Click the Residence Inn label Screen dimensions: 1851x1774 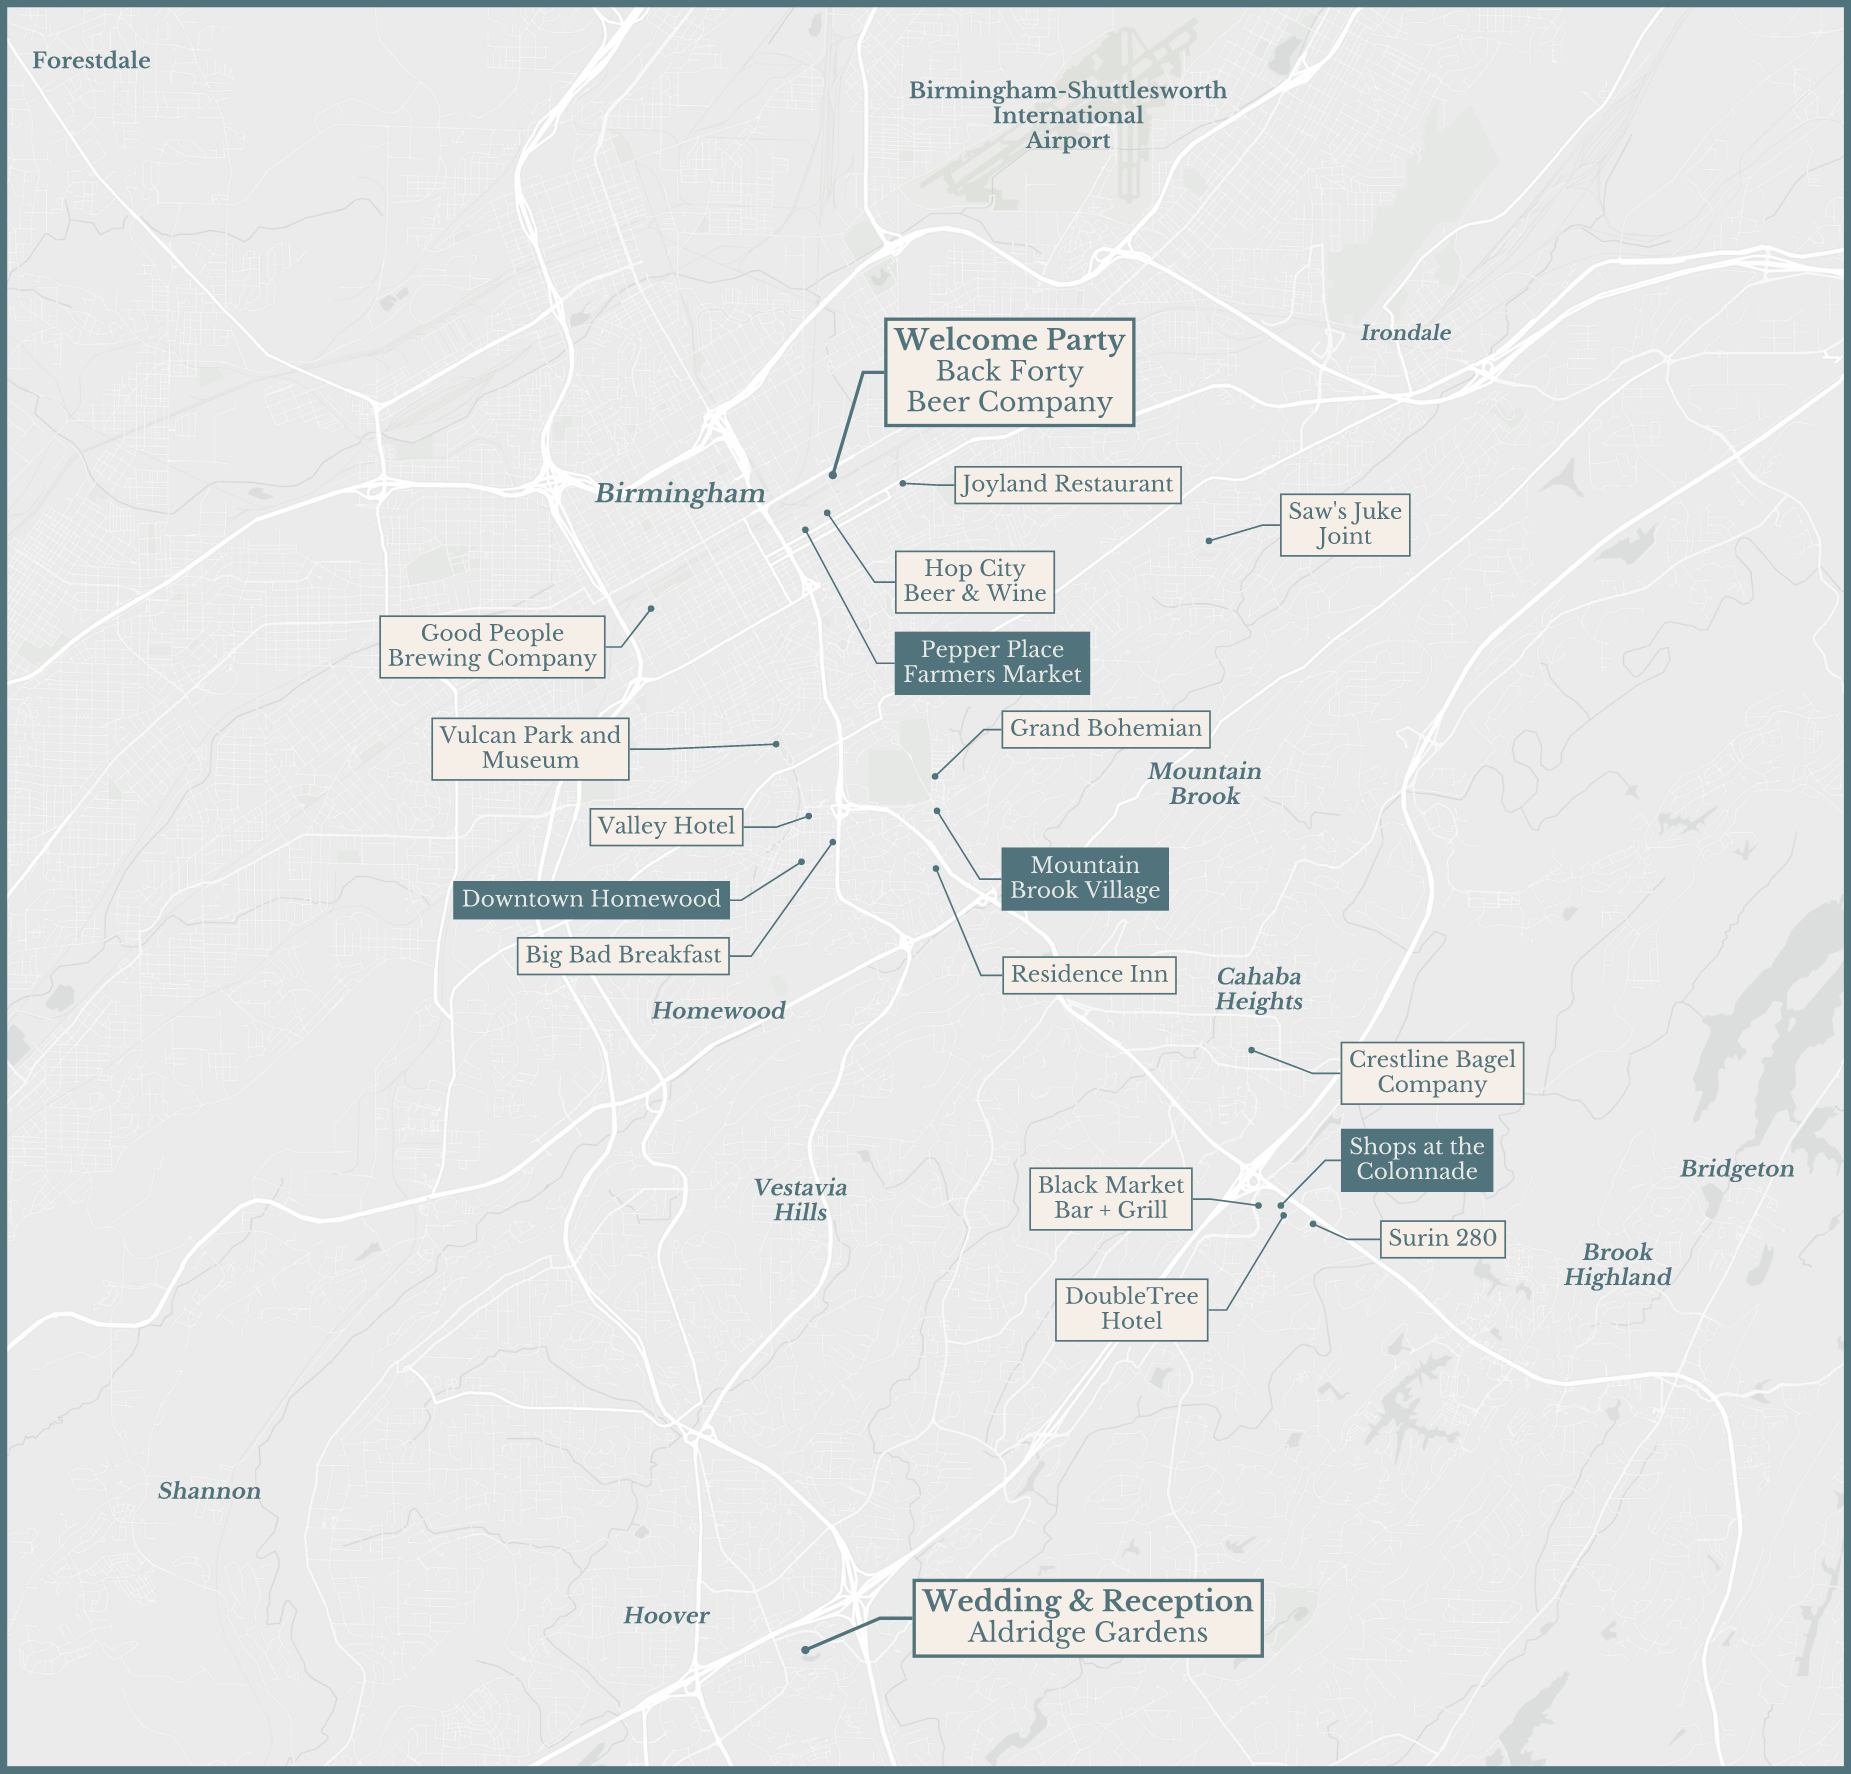[1089, 975]
